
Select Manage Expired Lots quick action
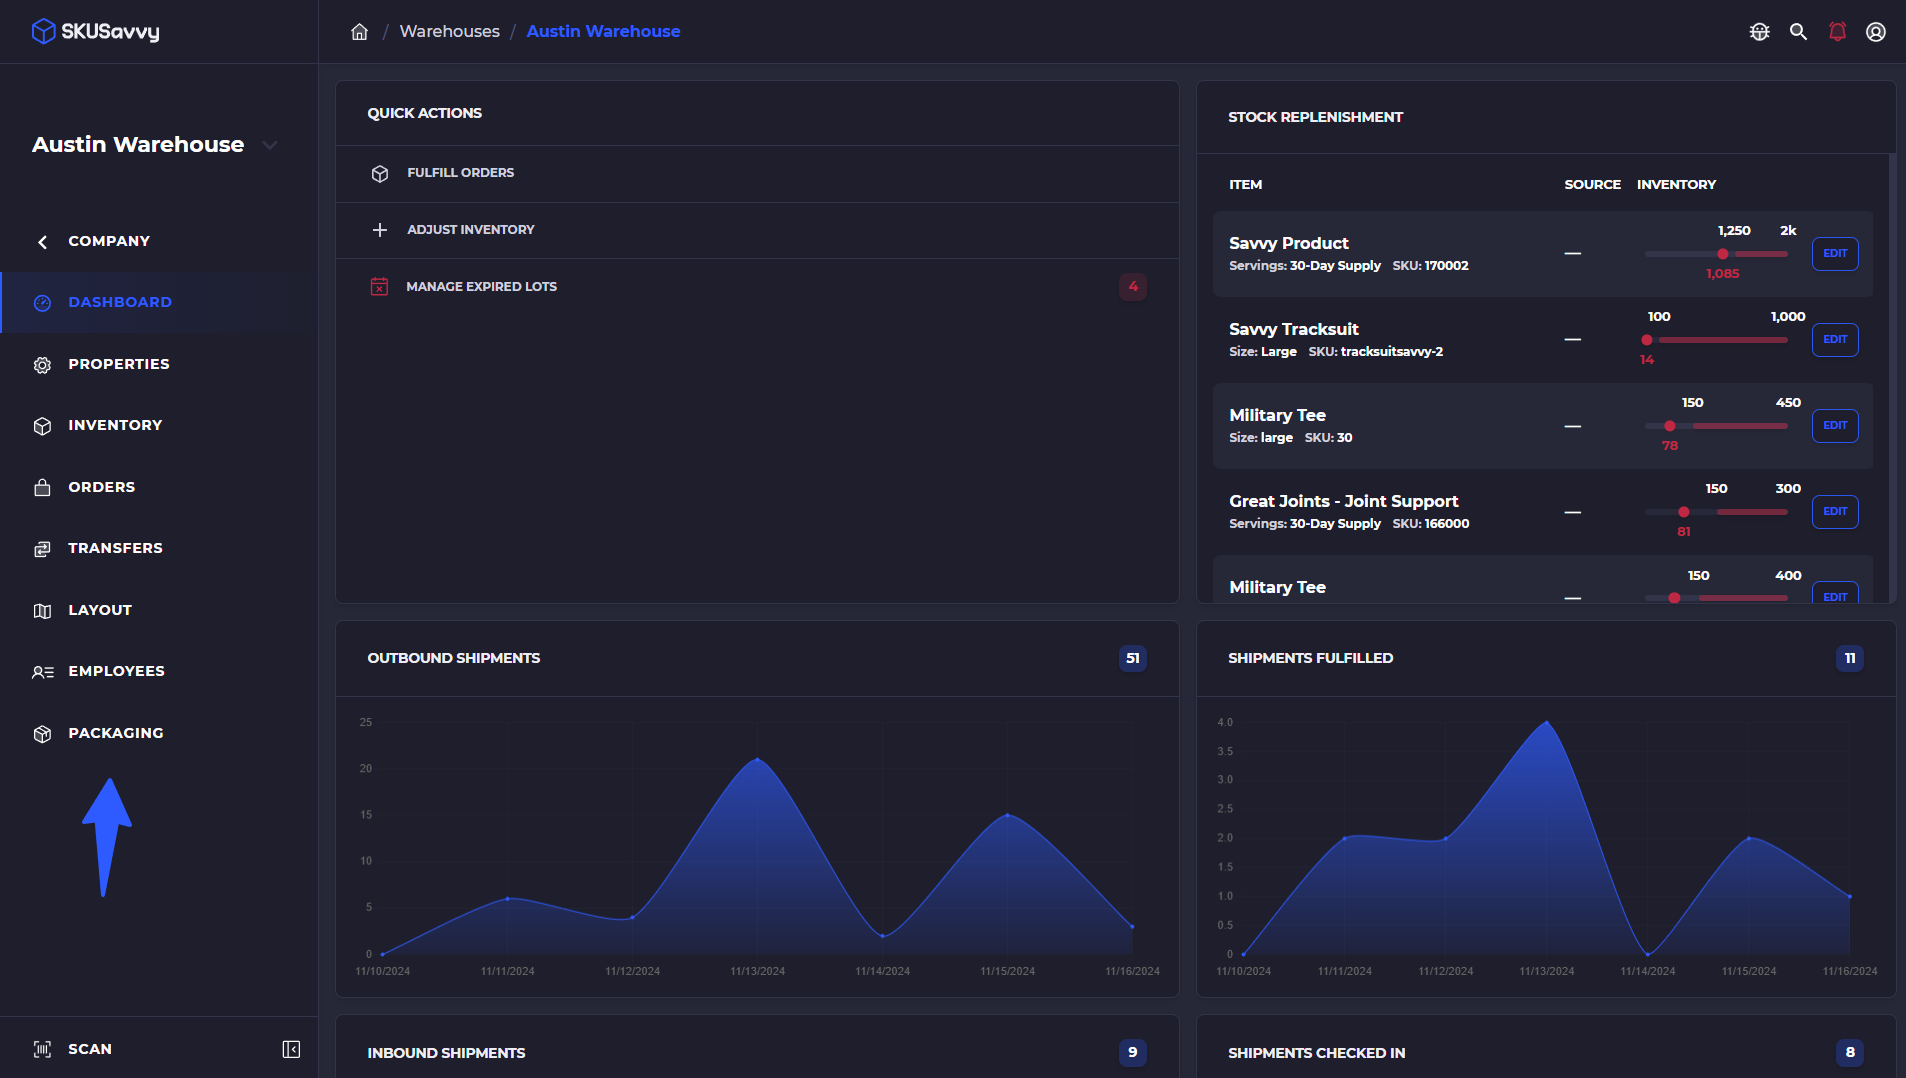click(x=757, y=287)
